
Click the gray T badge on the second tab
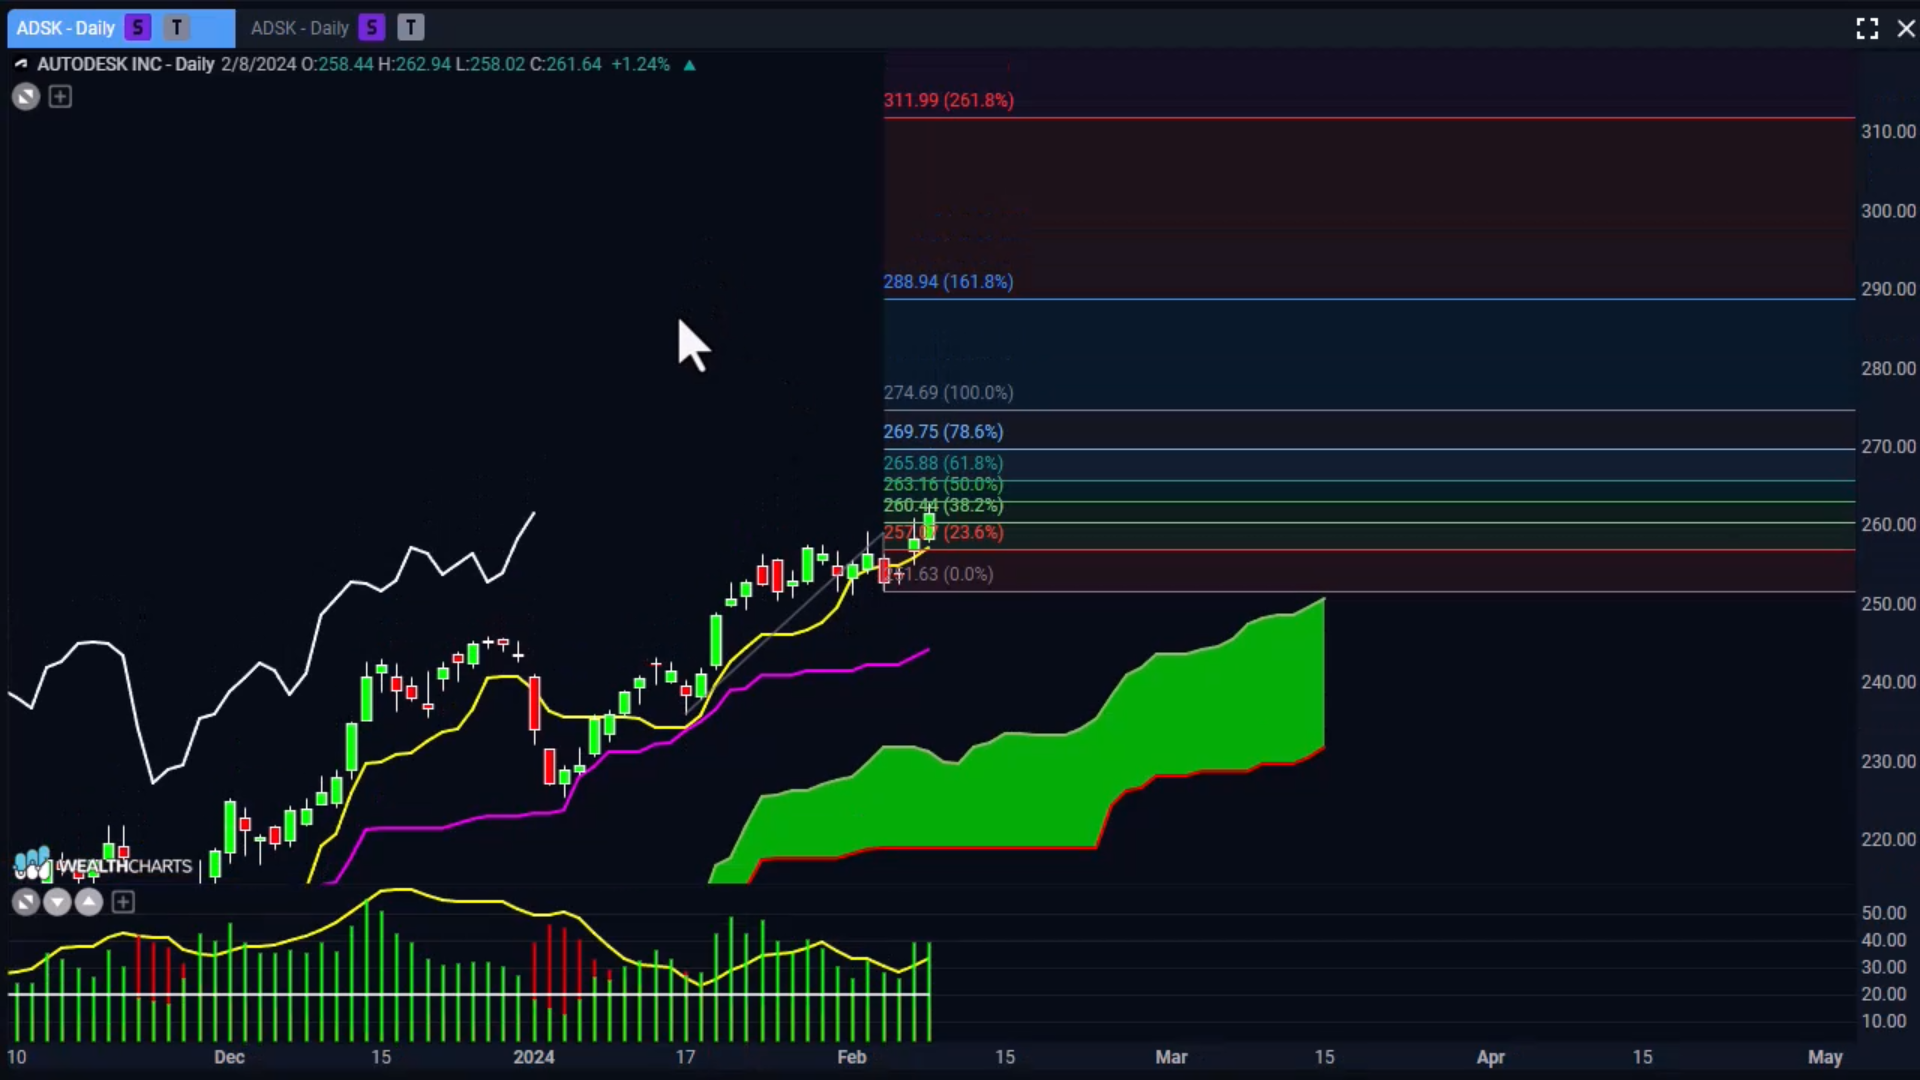410,28
